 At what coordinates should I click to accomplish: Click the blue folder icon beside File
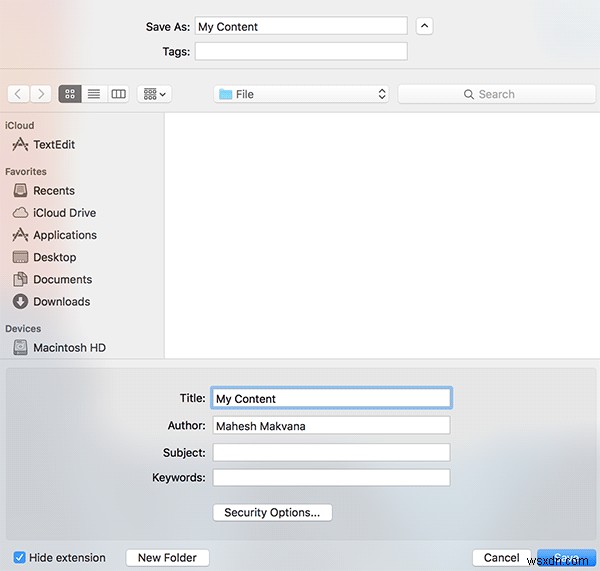(x=225, y=94)
